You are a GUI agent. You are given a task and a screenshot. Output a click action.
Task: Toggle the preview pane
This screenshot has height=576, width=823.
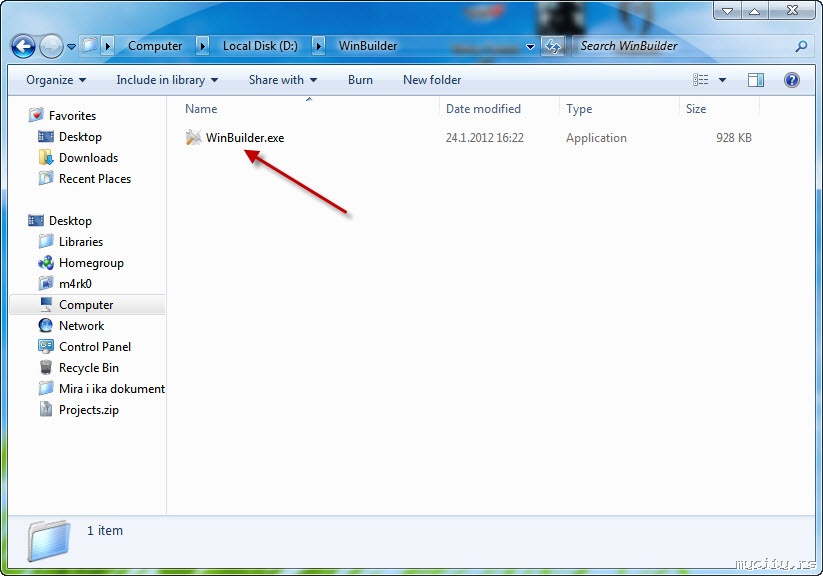[756, 80]
